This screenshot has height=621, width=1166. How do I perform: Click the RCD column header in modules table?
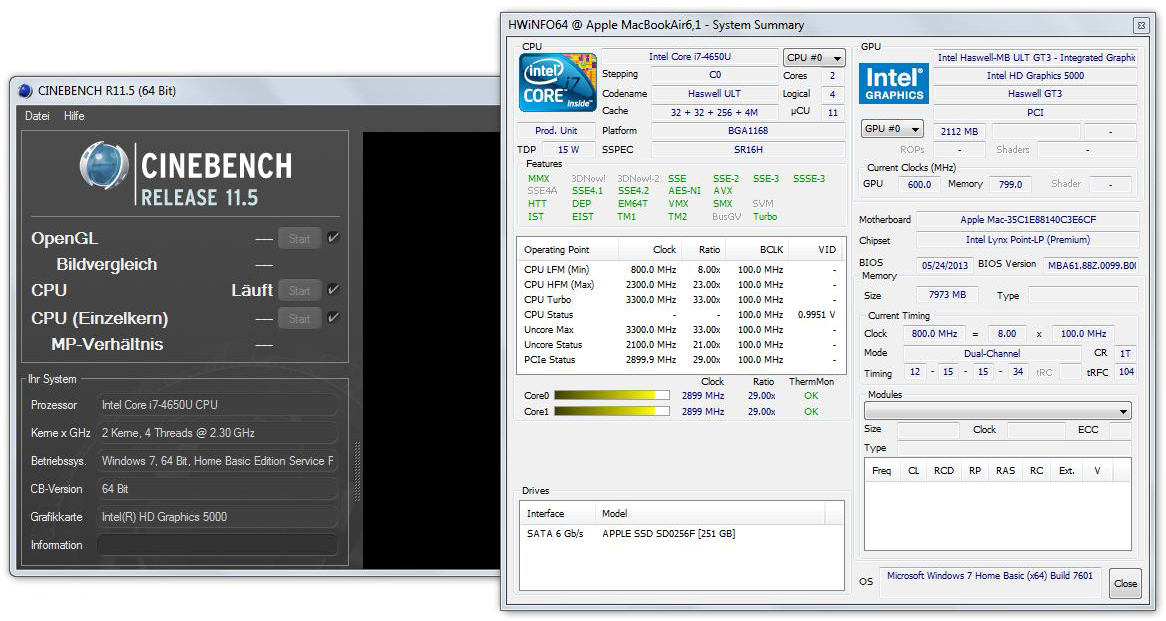pyautogui.click(x=944, y=471)
